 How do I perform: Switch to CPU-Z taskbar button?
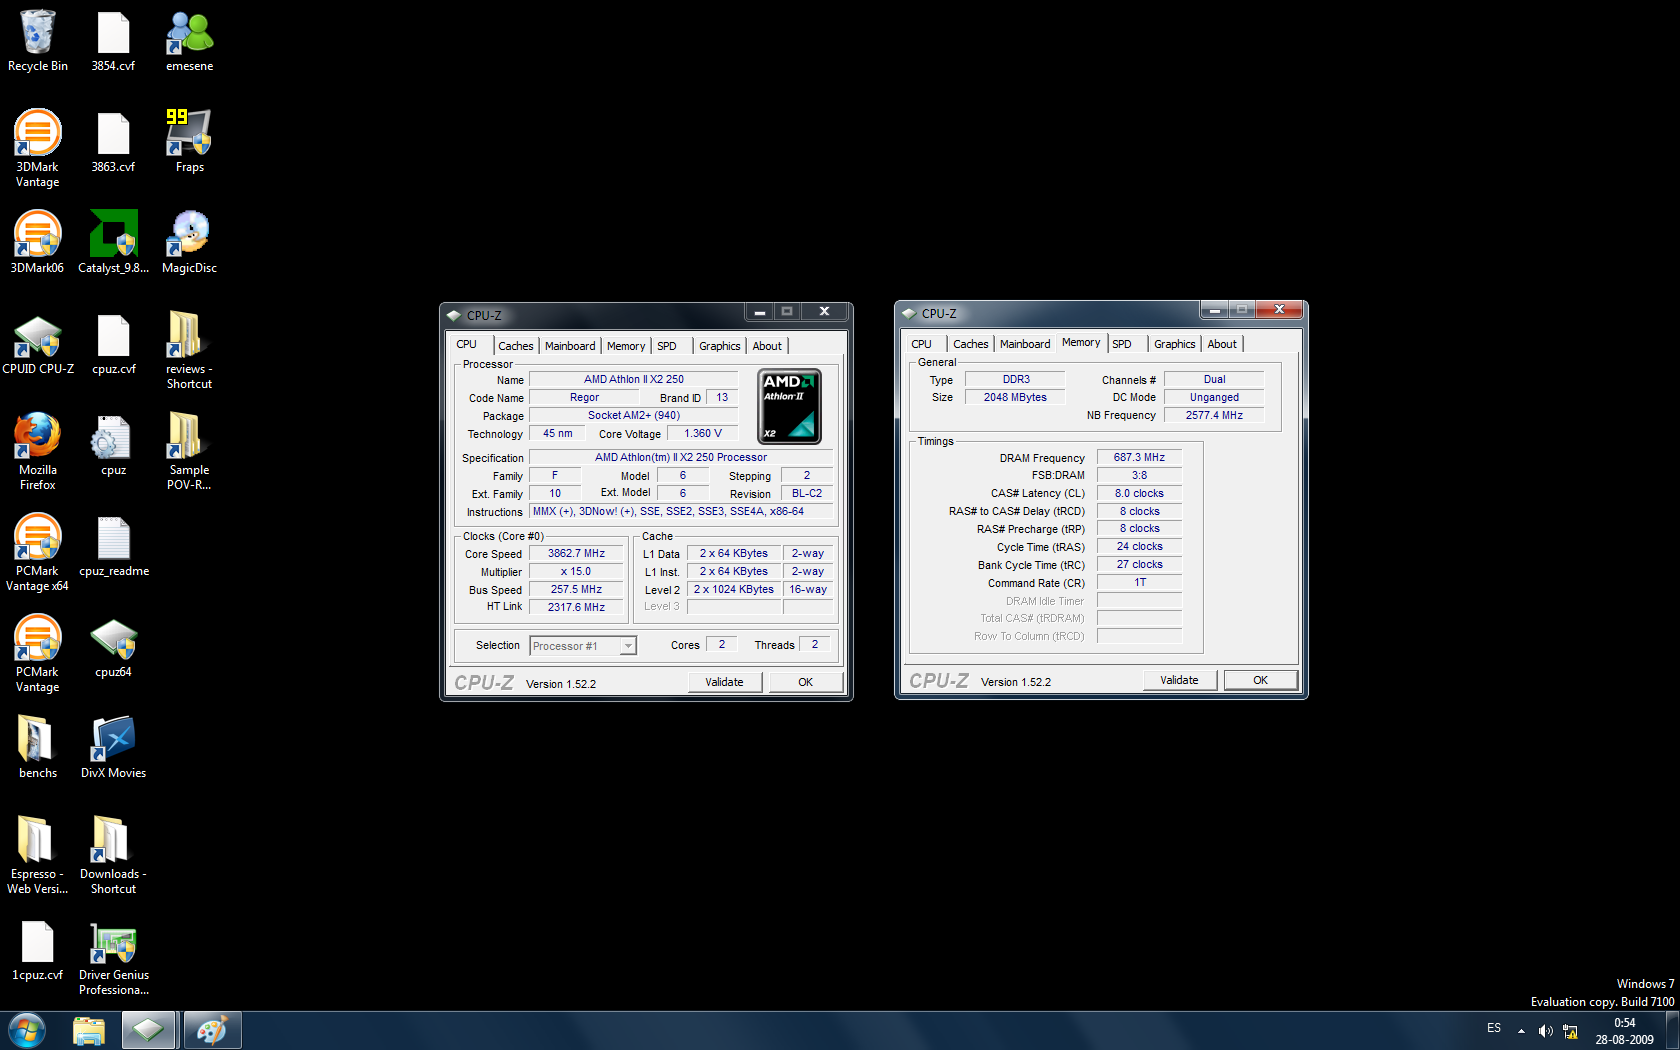(149, 1030)
